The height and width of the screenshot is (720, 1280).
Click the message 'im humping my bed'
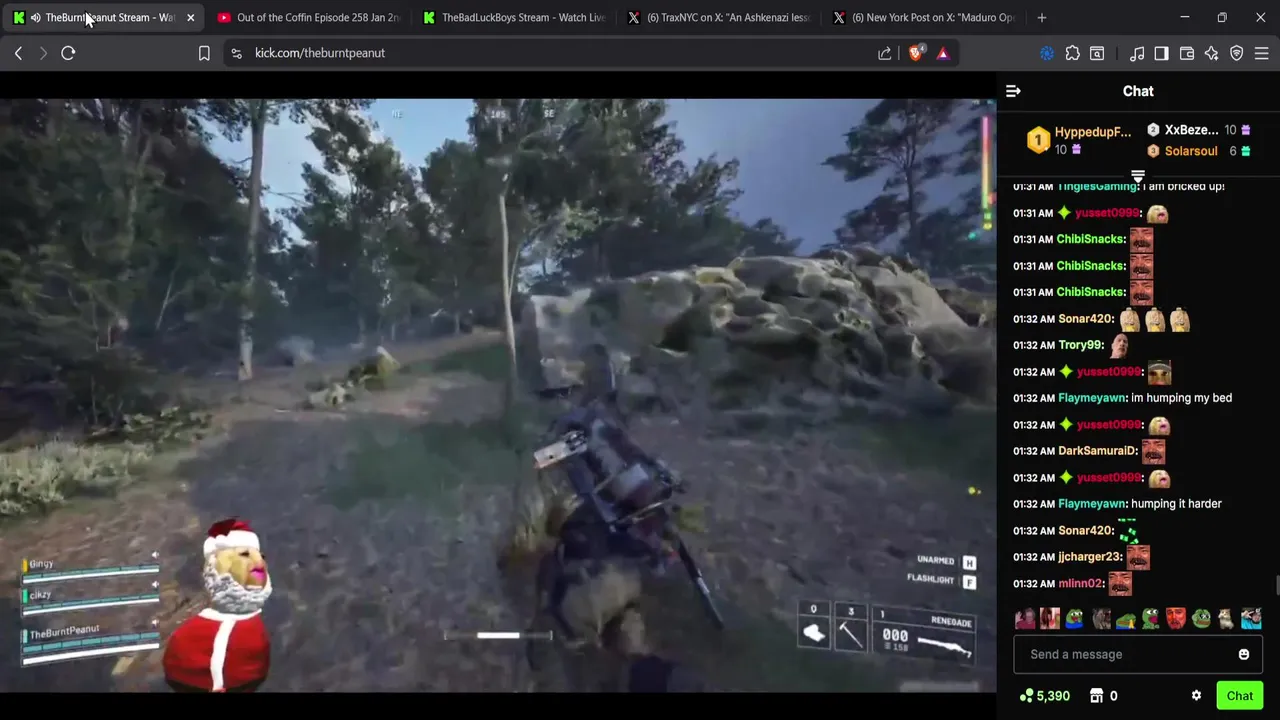pos(1181,398)
